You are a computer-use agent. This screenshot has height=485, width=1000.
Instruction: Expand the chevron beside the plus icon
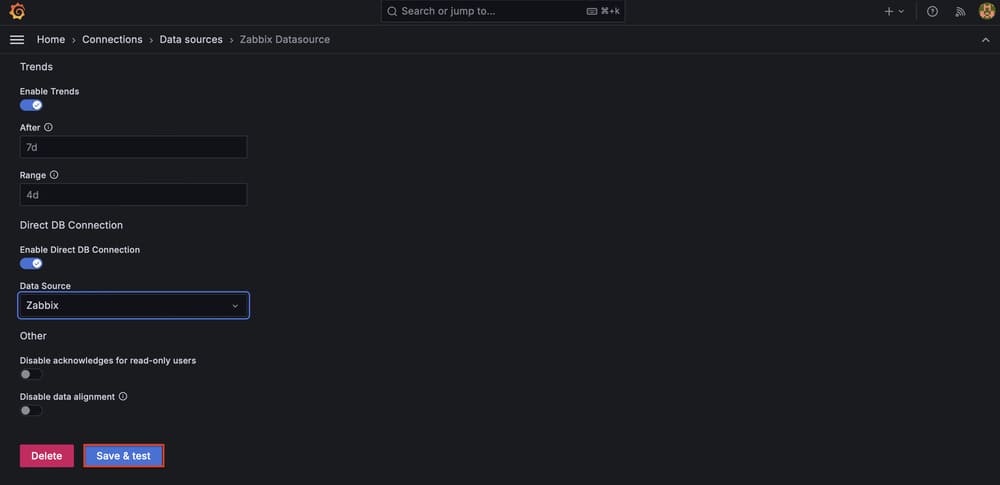click(x=901, y=11)
